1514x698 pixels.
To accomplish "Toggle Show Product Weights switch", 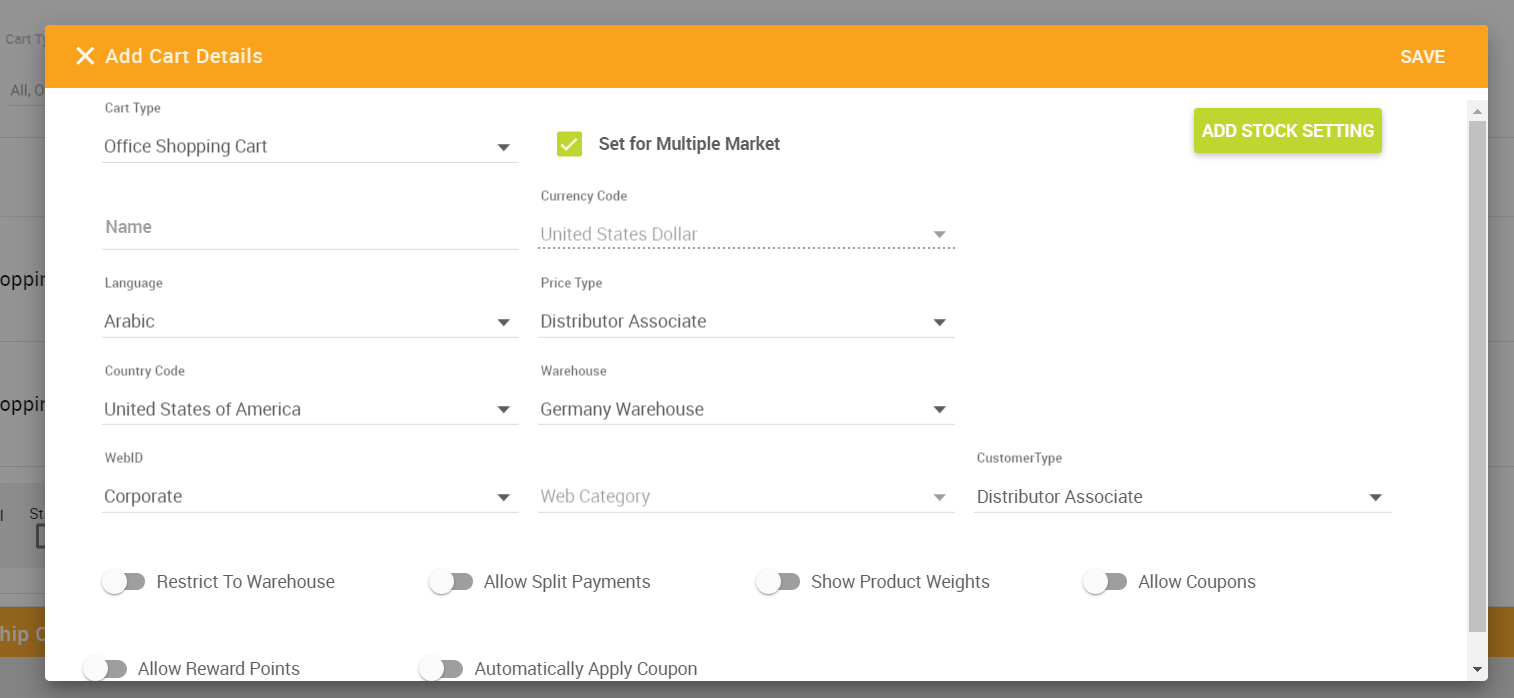I will tap(778, 582).
